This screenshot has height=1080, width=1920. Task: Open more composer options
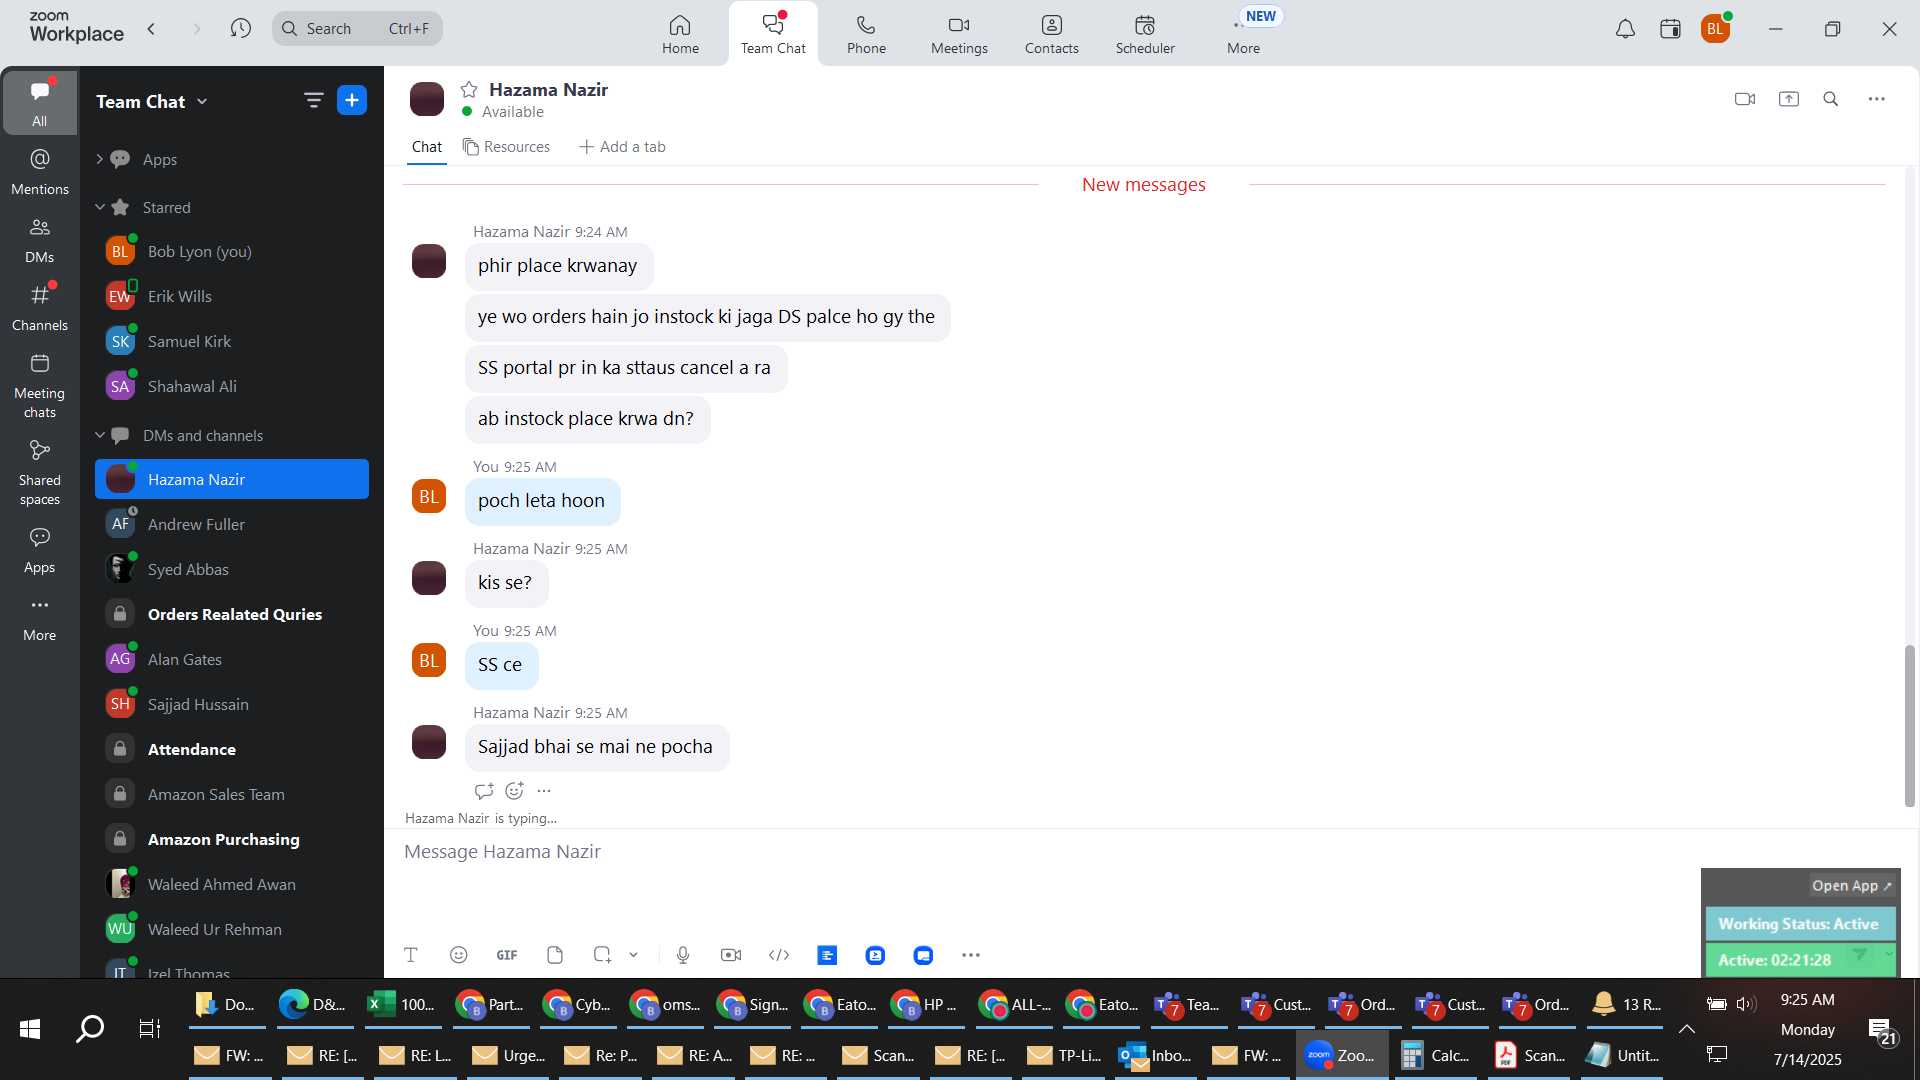pos(971,955)
